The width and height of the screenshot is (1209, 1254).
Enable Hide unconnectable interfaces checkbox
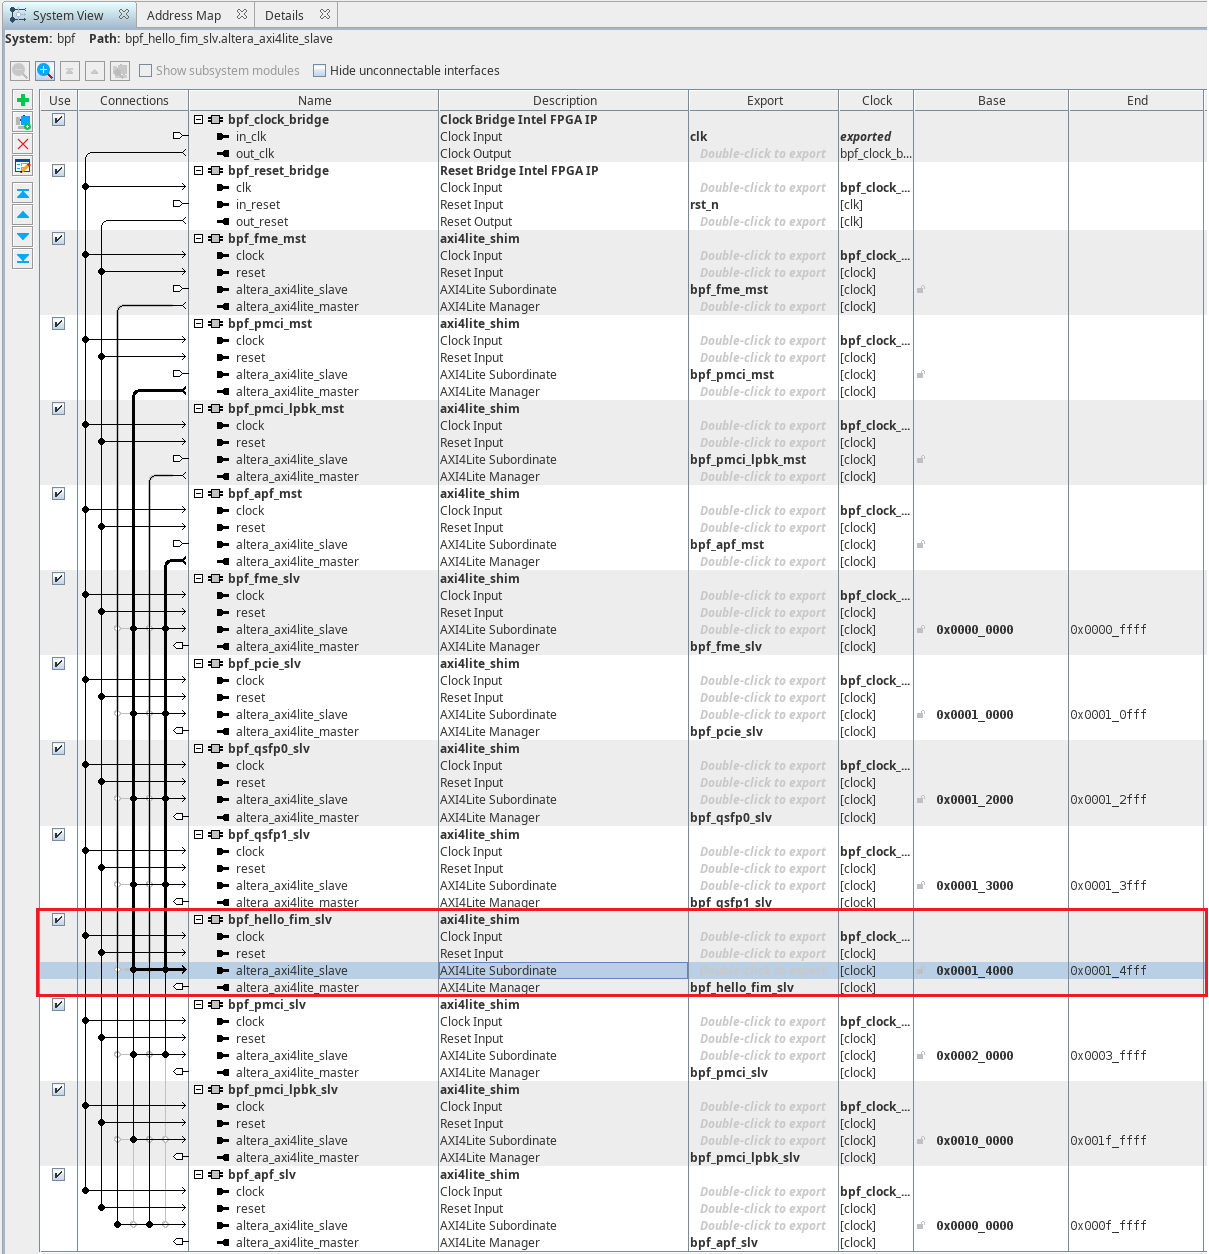[x=320, y=71]
